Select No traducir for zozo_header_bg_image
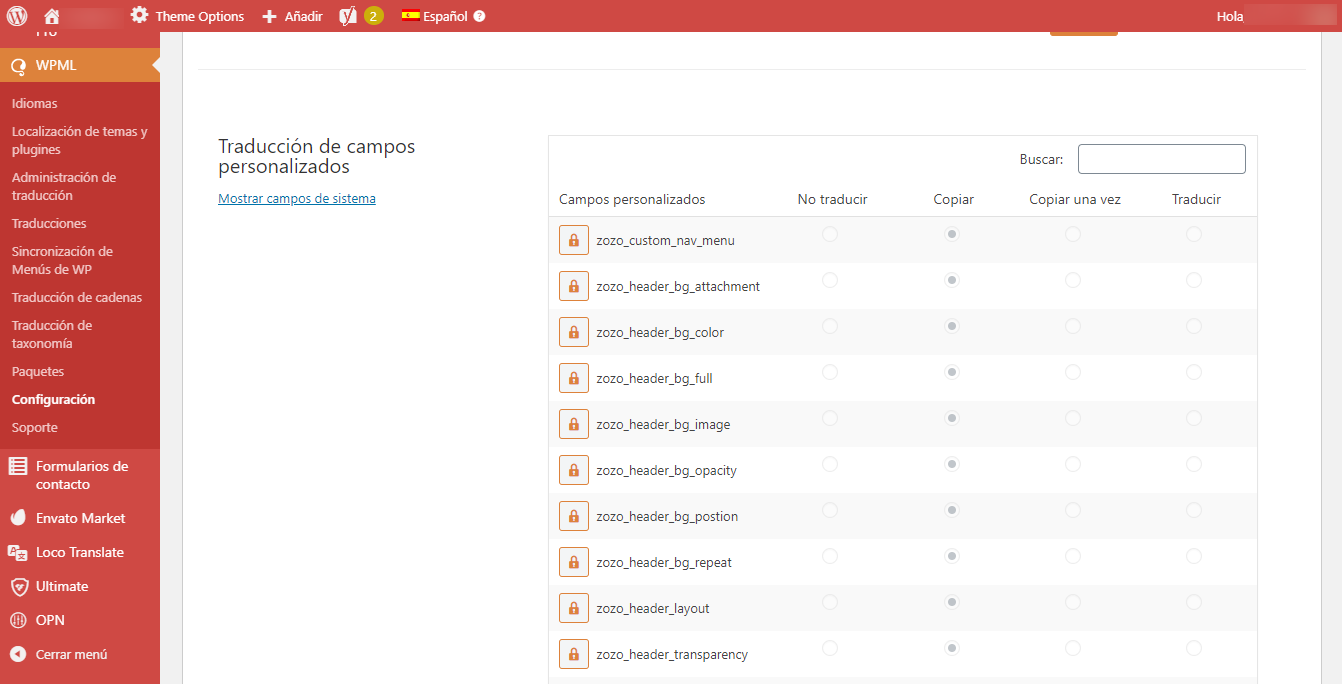The image size is (1342, 684). (x=830, y=418)
